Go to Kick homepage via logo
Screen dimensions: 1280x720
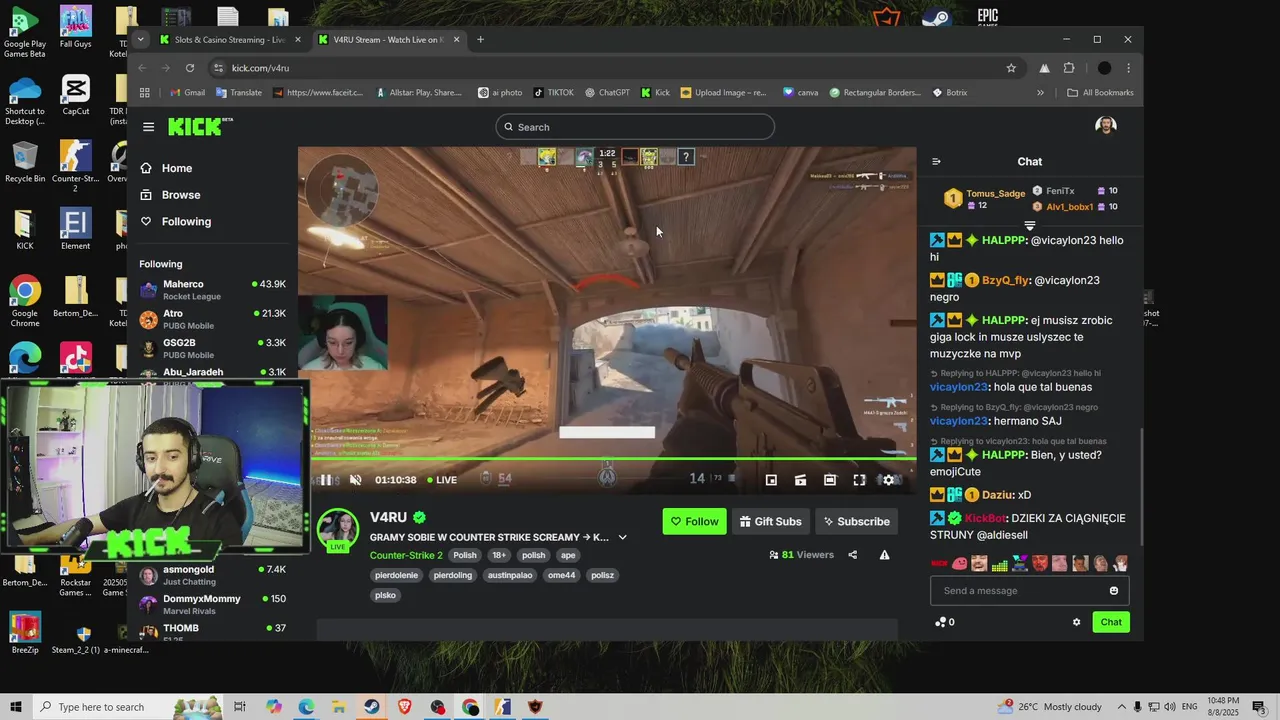(200, 126)
